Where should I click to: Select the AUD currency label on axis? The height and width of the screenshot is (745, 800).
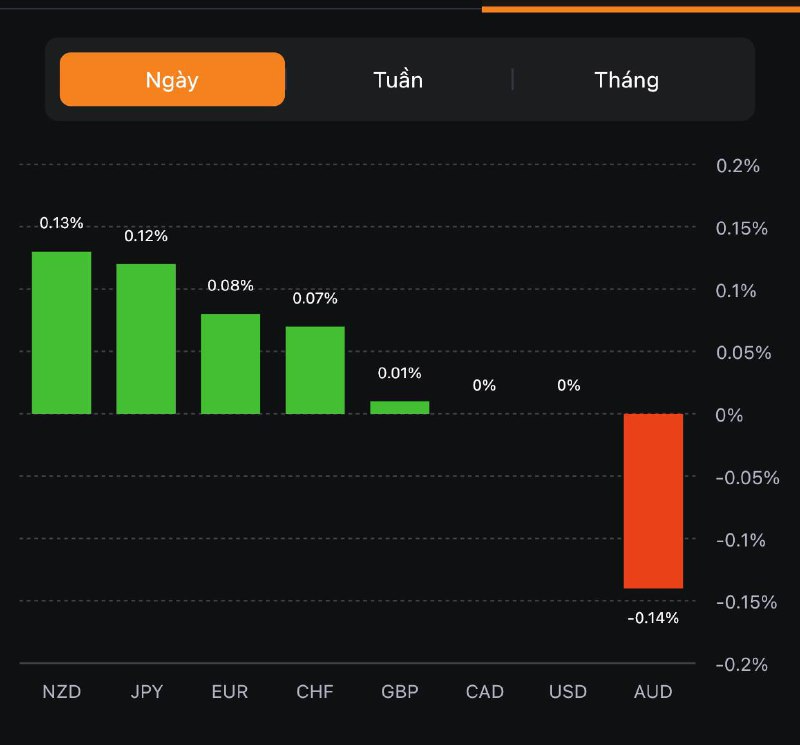[654, 692]
